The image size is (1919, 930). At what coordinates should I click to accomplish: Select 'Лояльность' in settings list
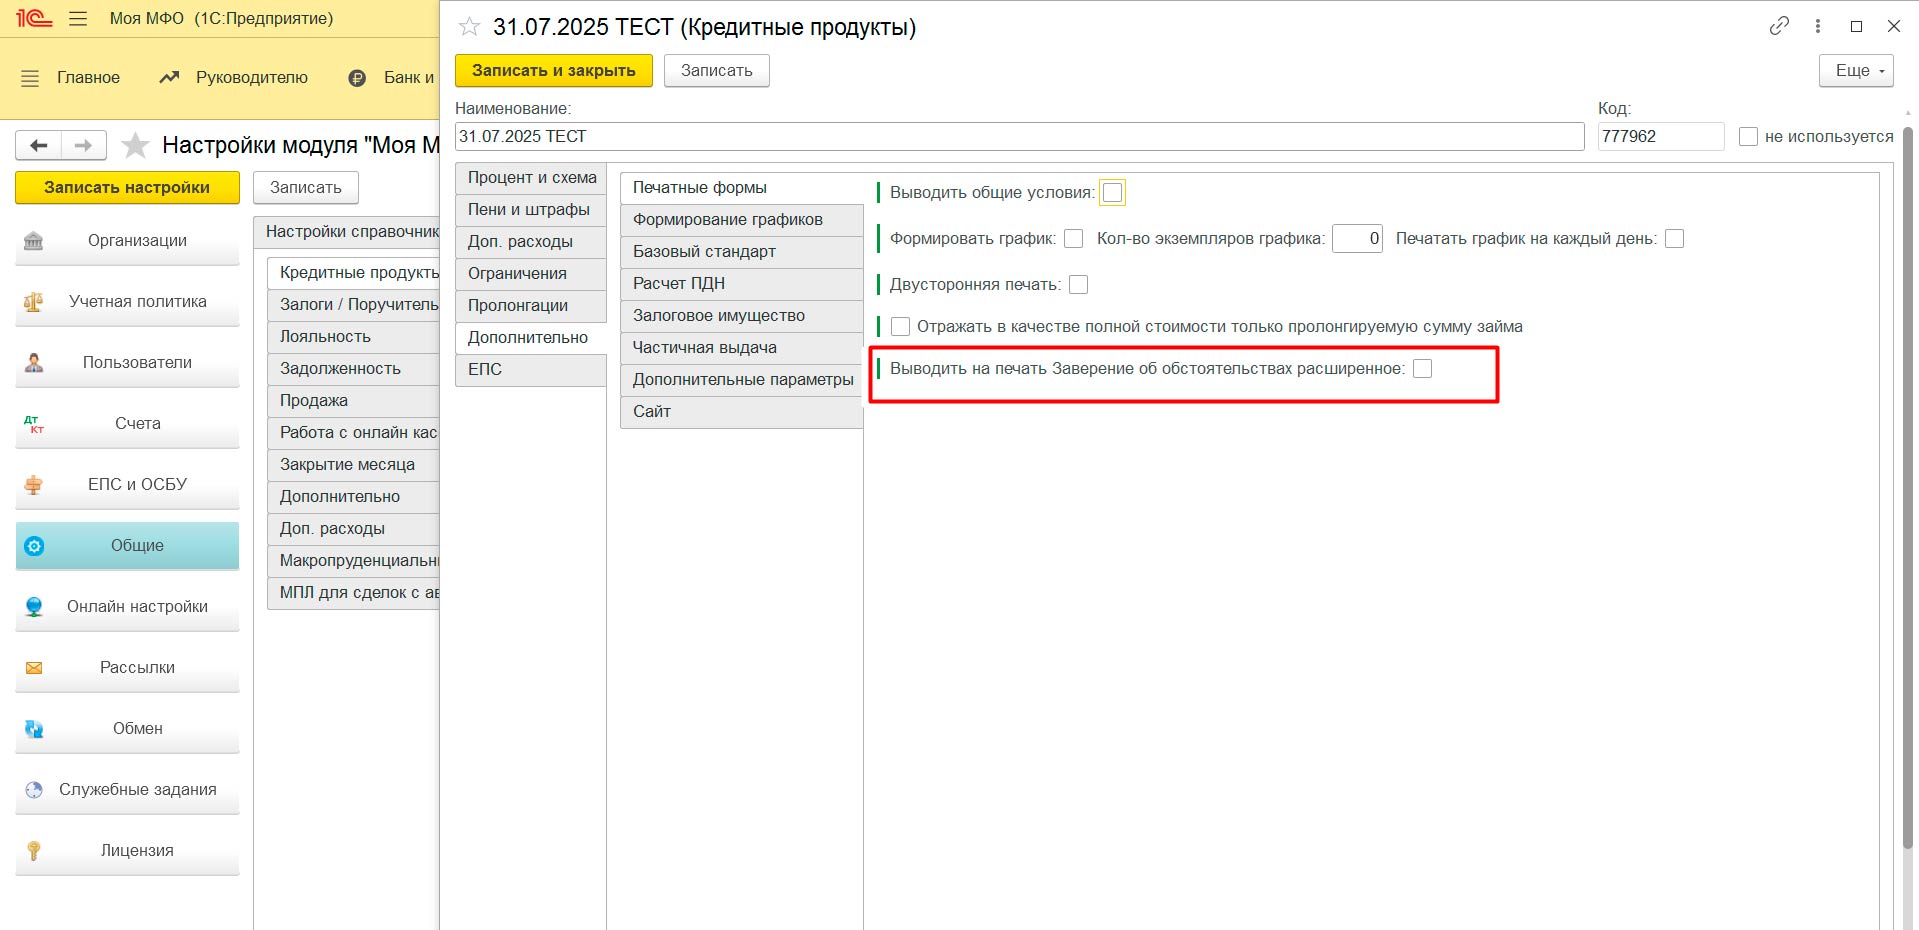click(354, 337)
